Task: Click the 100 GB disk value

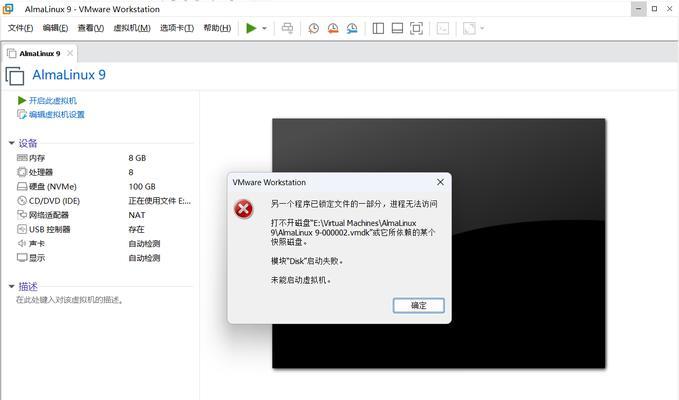Action: [x=142, y=187]
